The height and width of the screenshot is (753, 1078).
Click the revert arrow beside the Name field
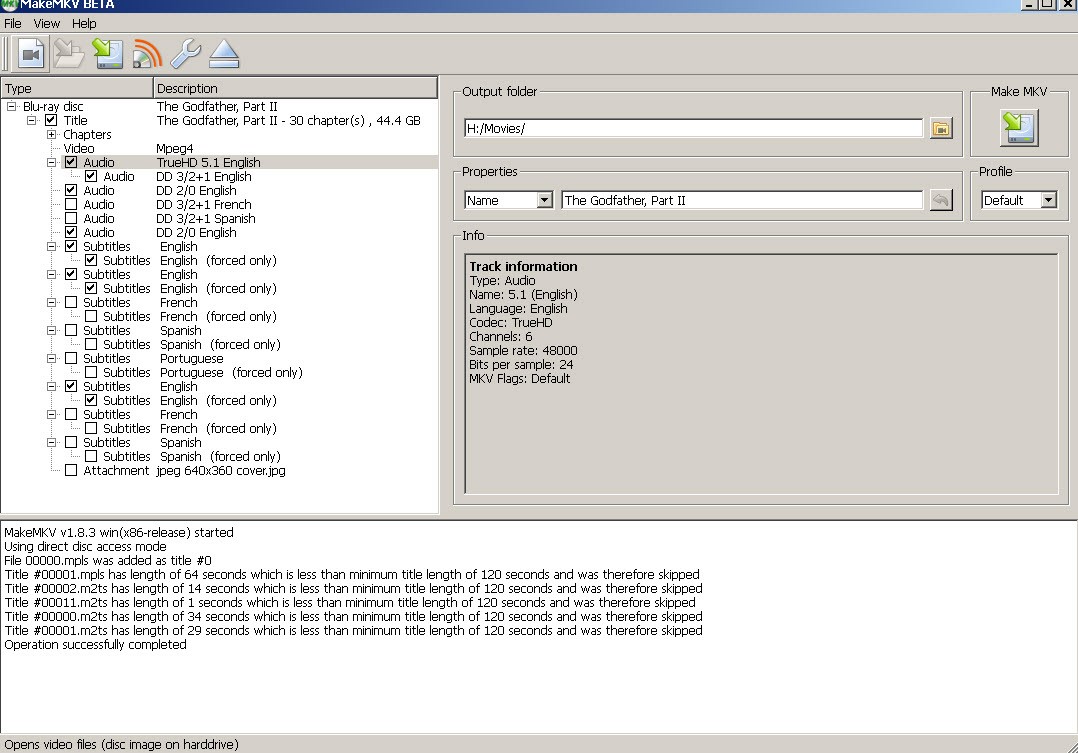coord(941,200)
